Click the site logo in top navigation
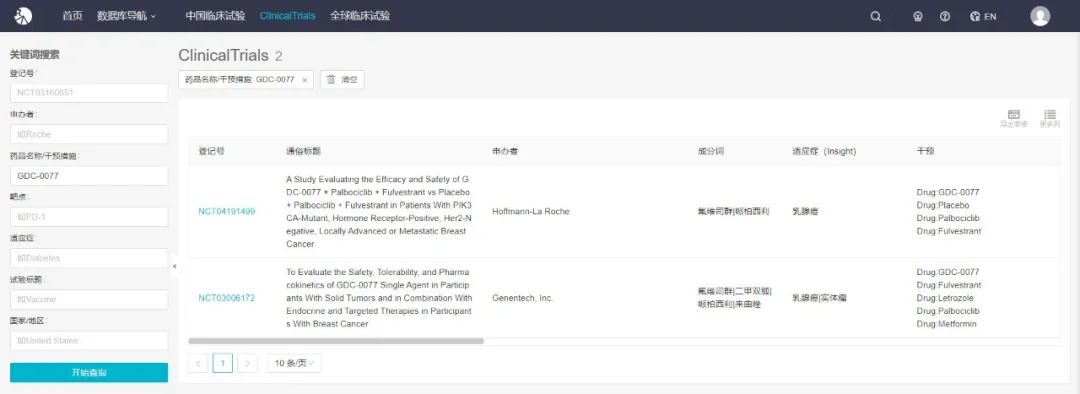This screenshot has width=1080, height=394. coord(23,16)
